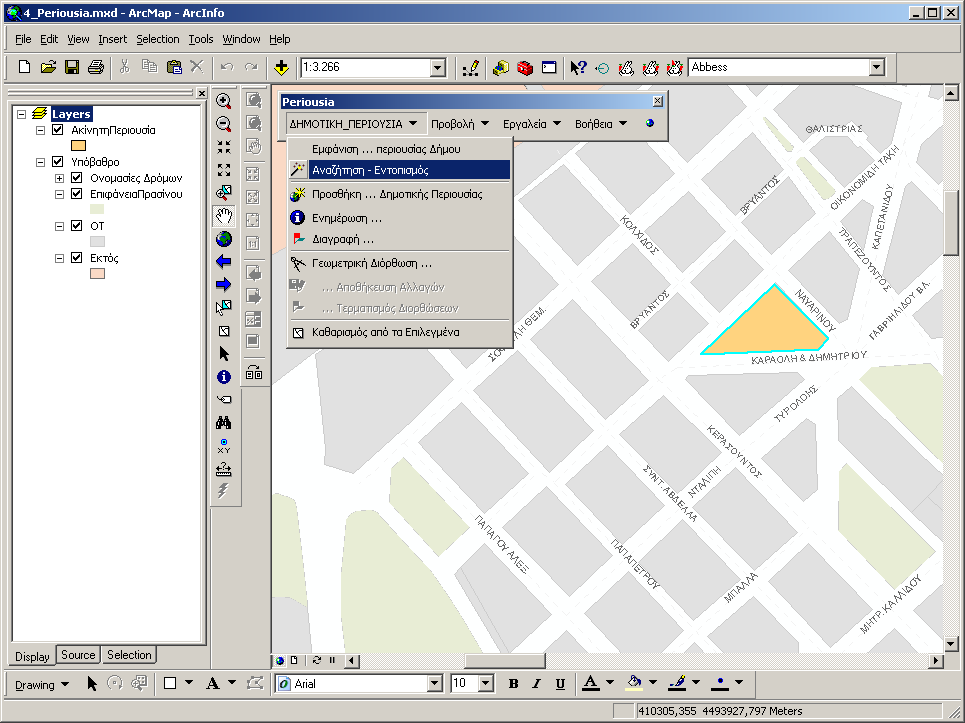Select the Identify tool
Image resolution: width=965 pixels, height=723 pixels.
(224, 377)
